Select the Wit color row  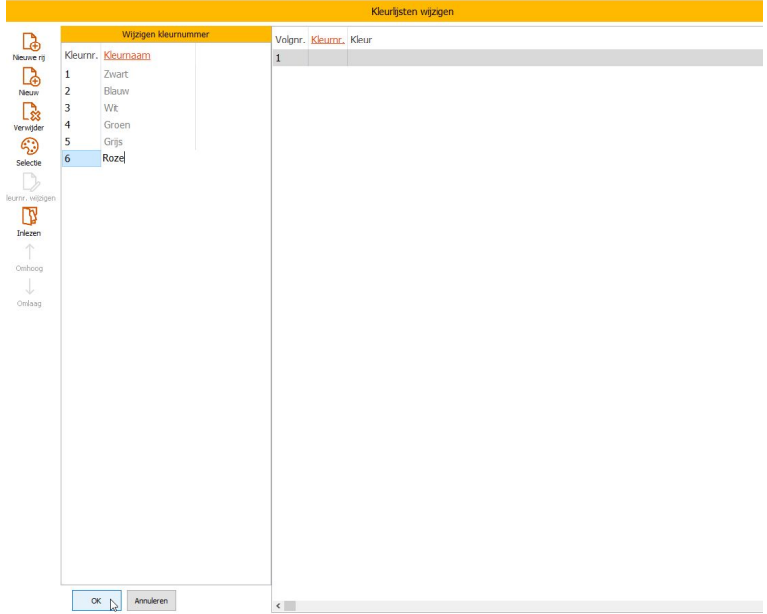112,108
